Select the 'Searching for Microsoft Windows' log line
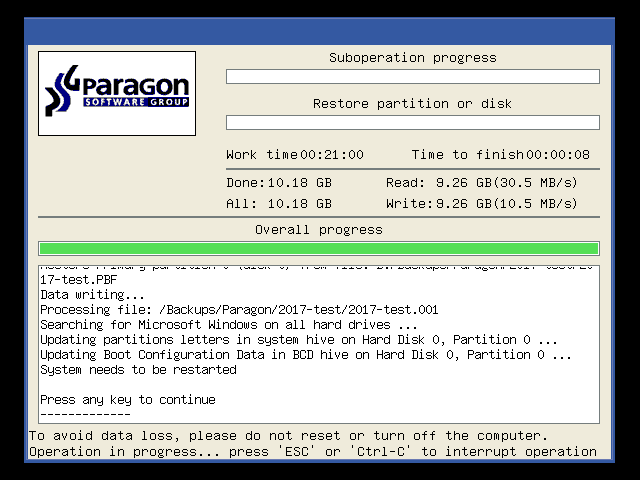This screenshot has height=480, width=640. point(228,325)
